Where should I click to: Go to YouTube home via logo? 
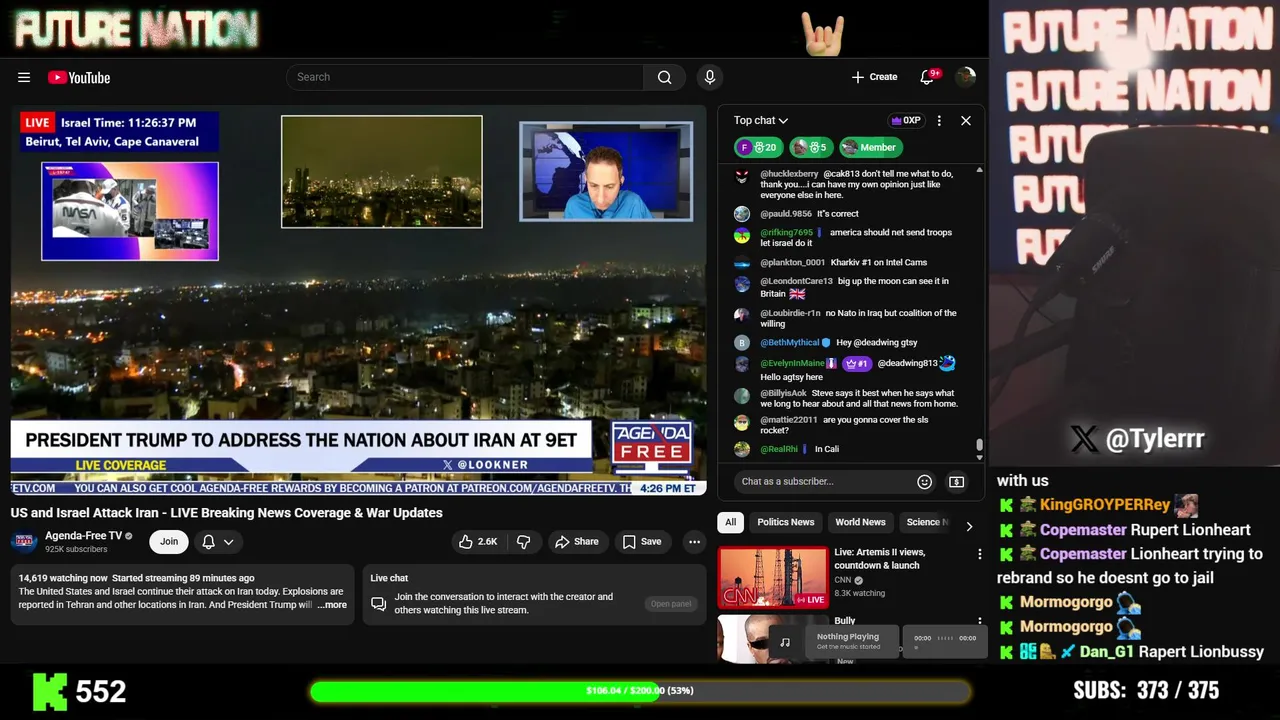coord(79,77)
